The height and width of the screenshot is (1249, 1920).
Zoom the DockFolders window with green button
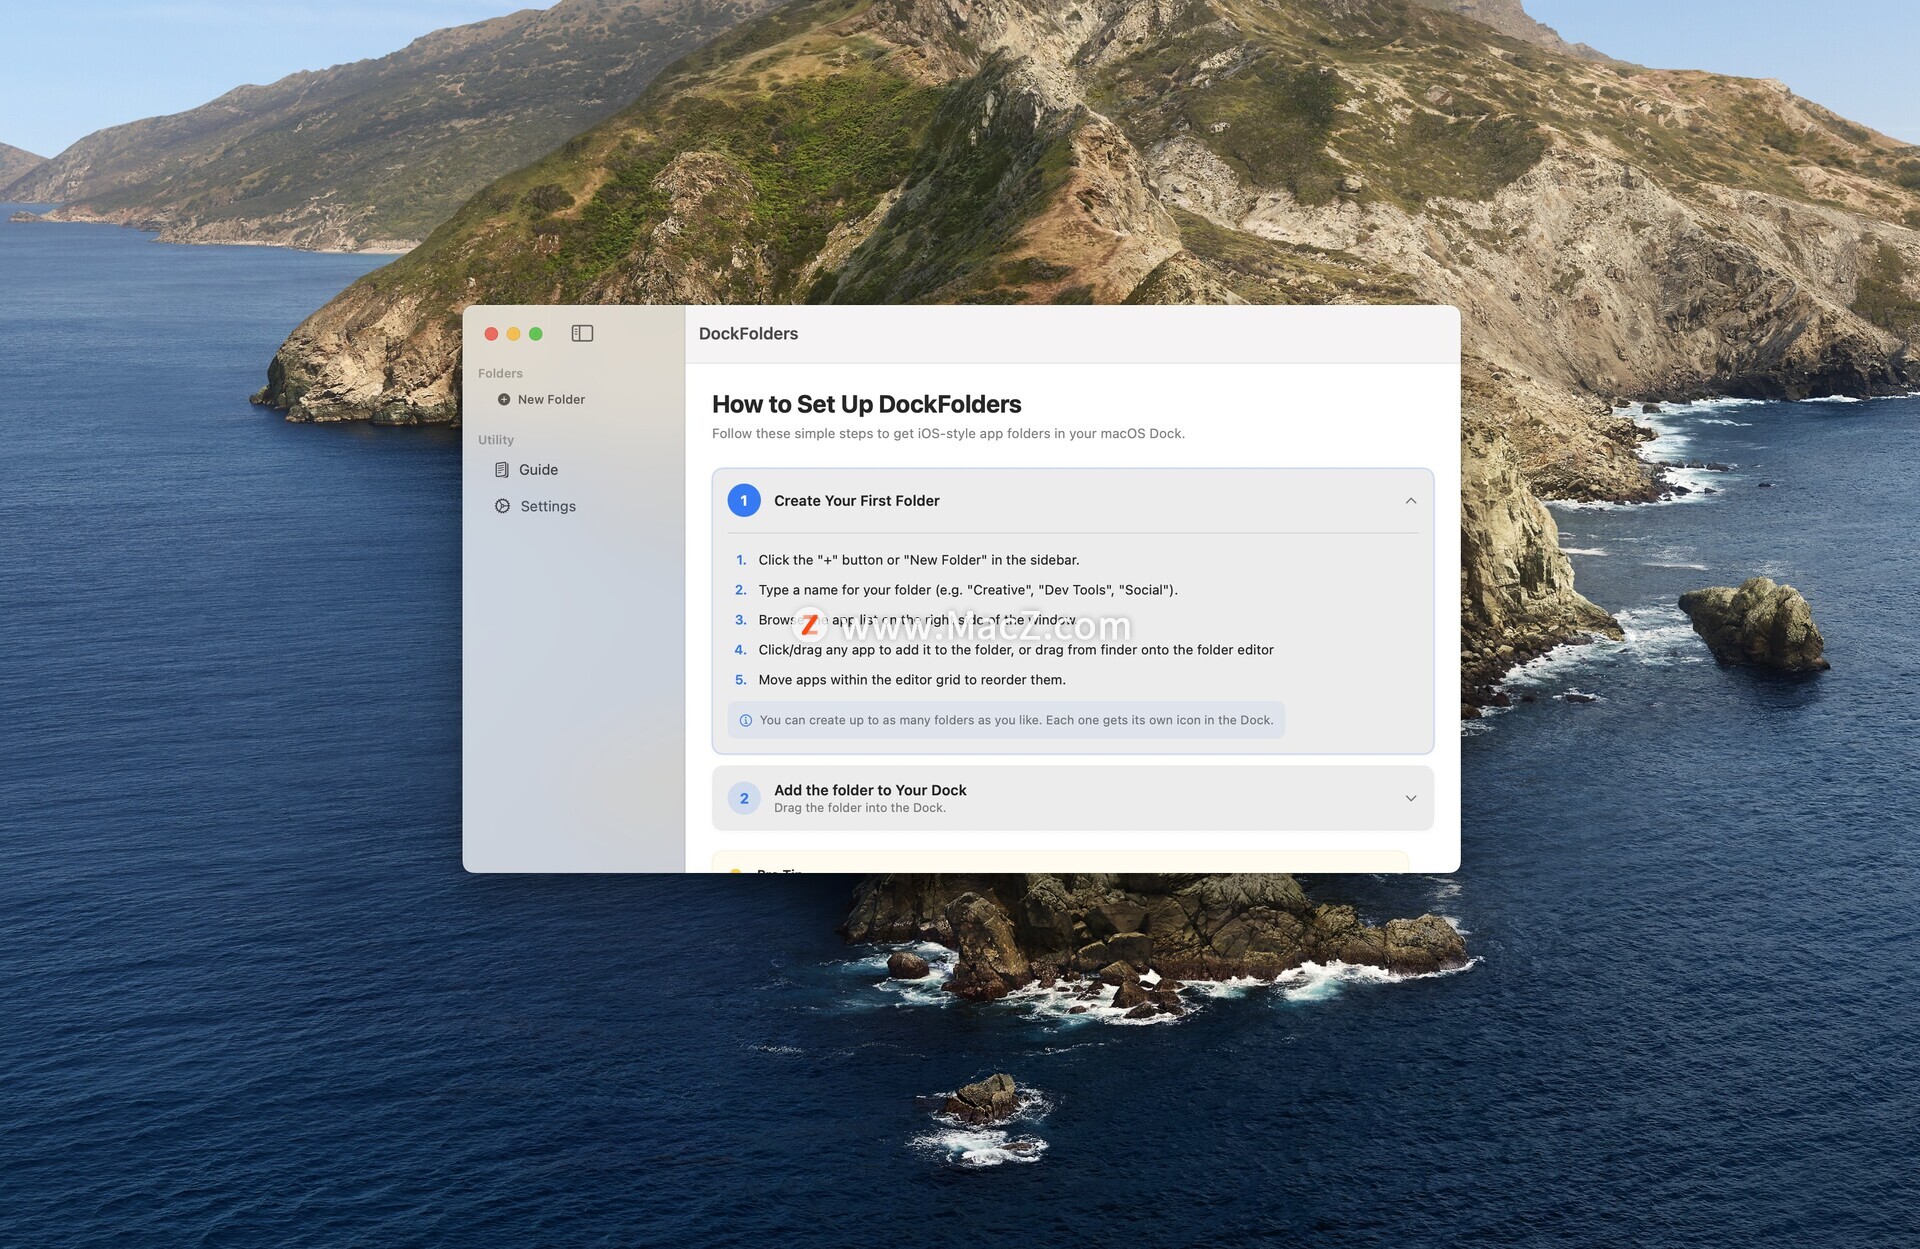pyautogui.click(x=536, y=334)
